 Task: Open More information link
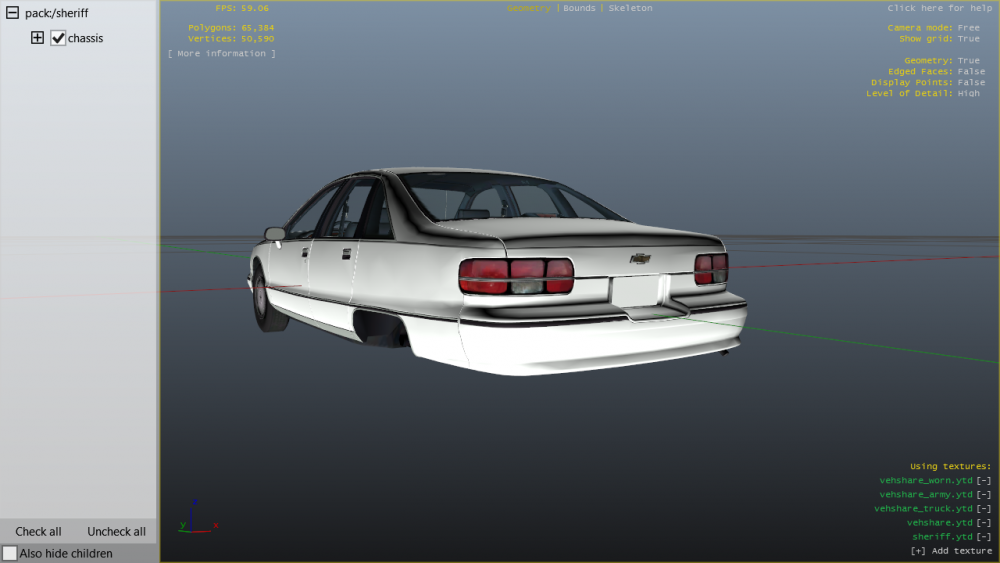[x=222, y=54]
